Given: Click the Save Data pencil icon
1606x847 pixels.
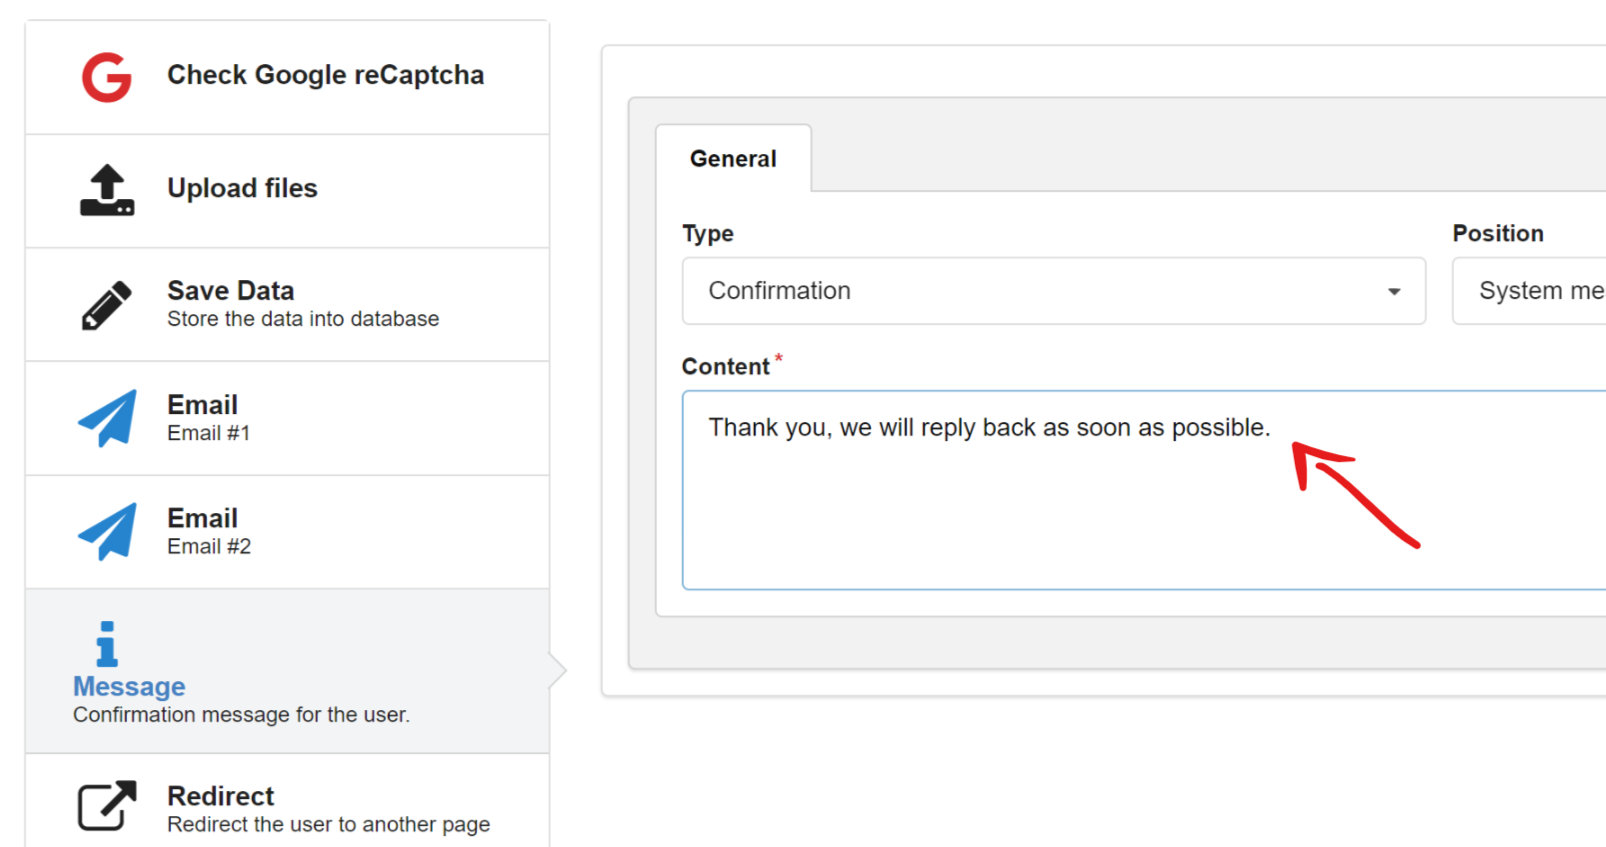Looking at the screenshot, I should (x=107, y=305).
